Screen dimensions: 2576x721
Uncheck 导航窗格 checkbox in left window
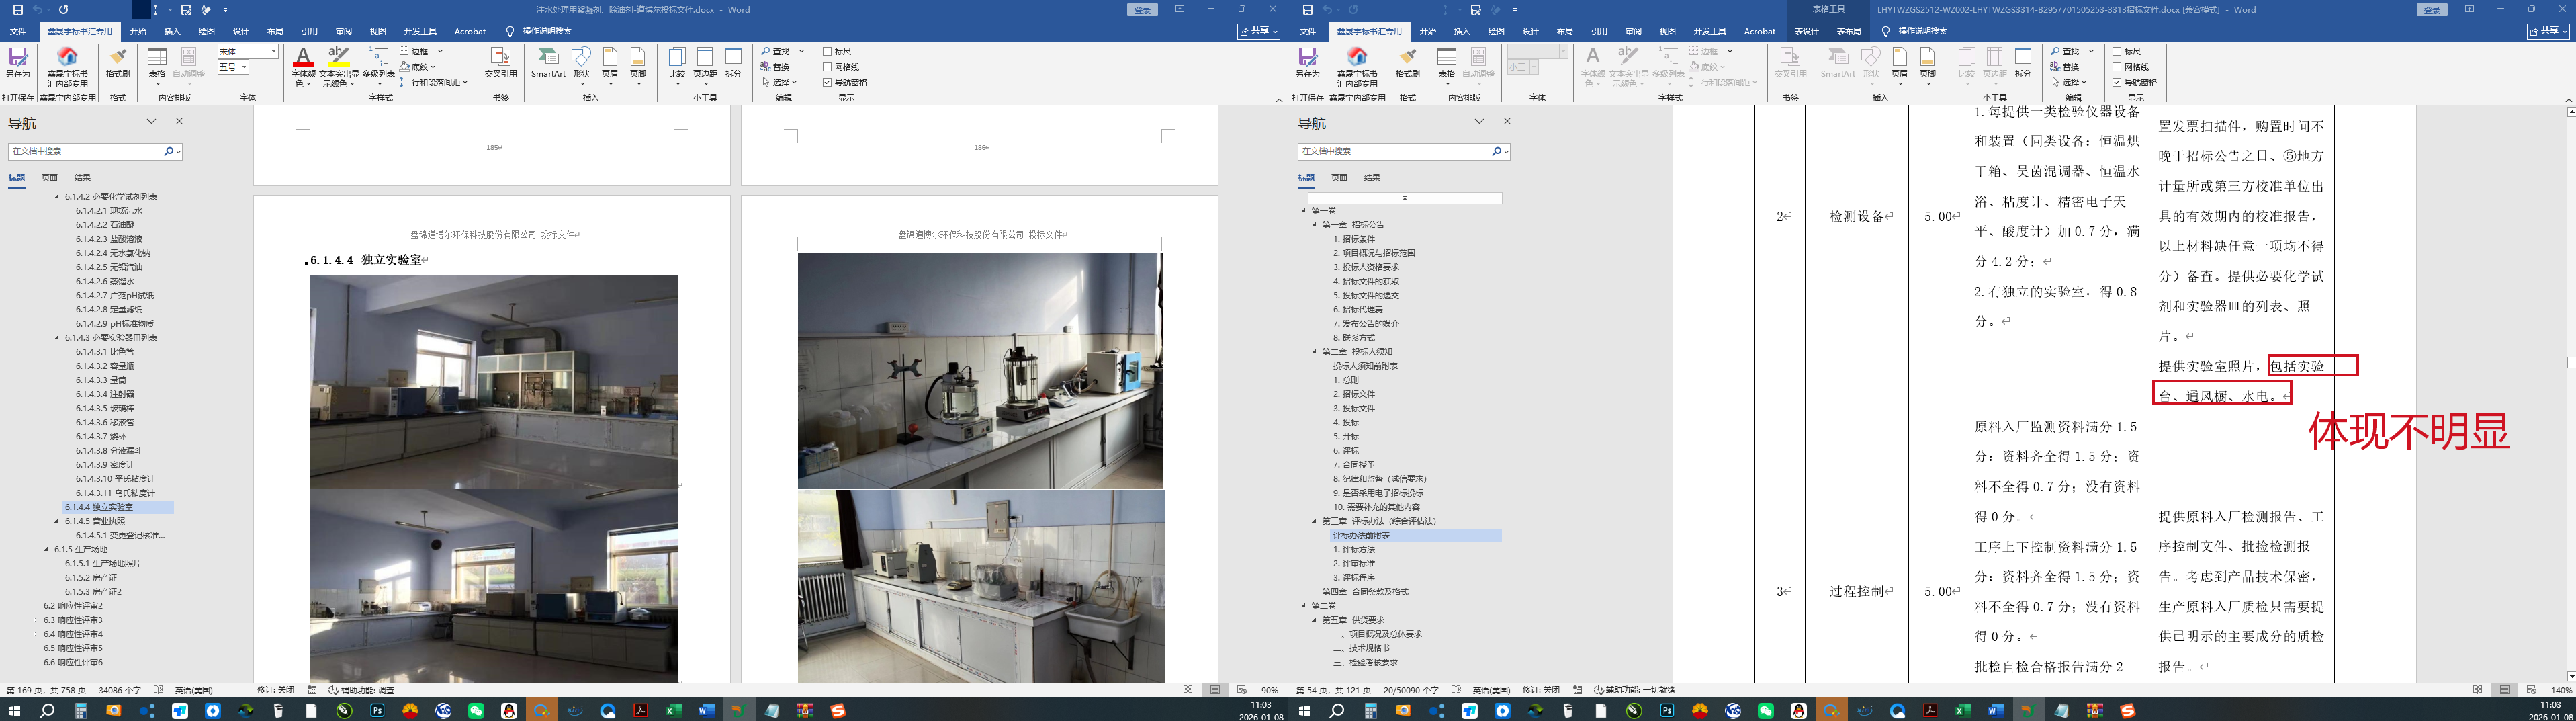click(828, 82)
